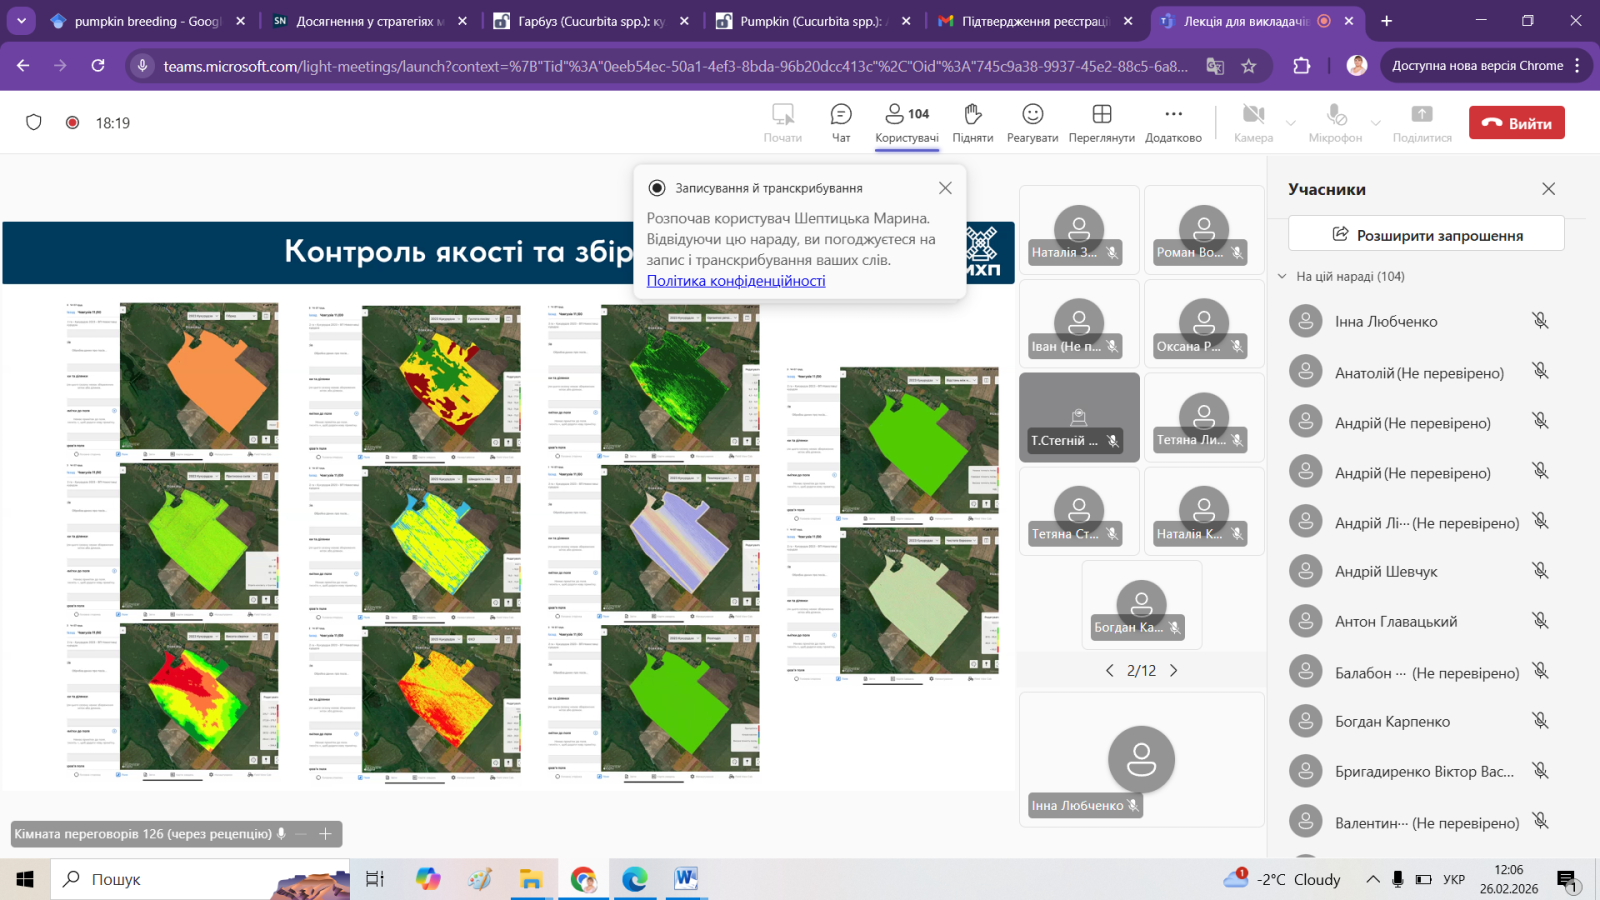Open the Reactions (Реагувати) menu

[1032, 122]
